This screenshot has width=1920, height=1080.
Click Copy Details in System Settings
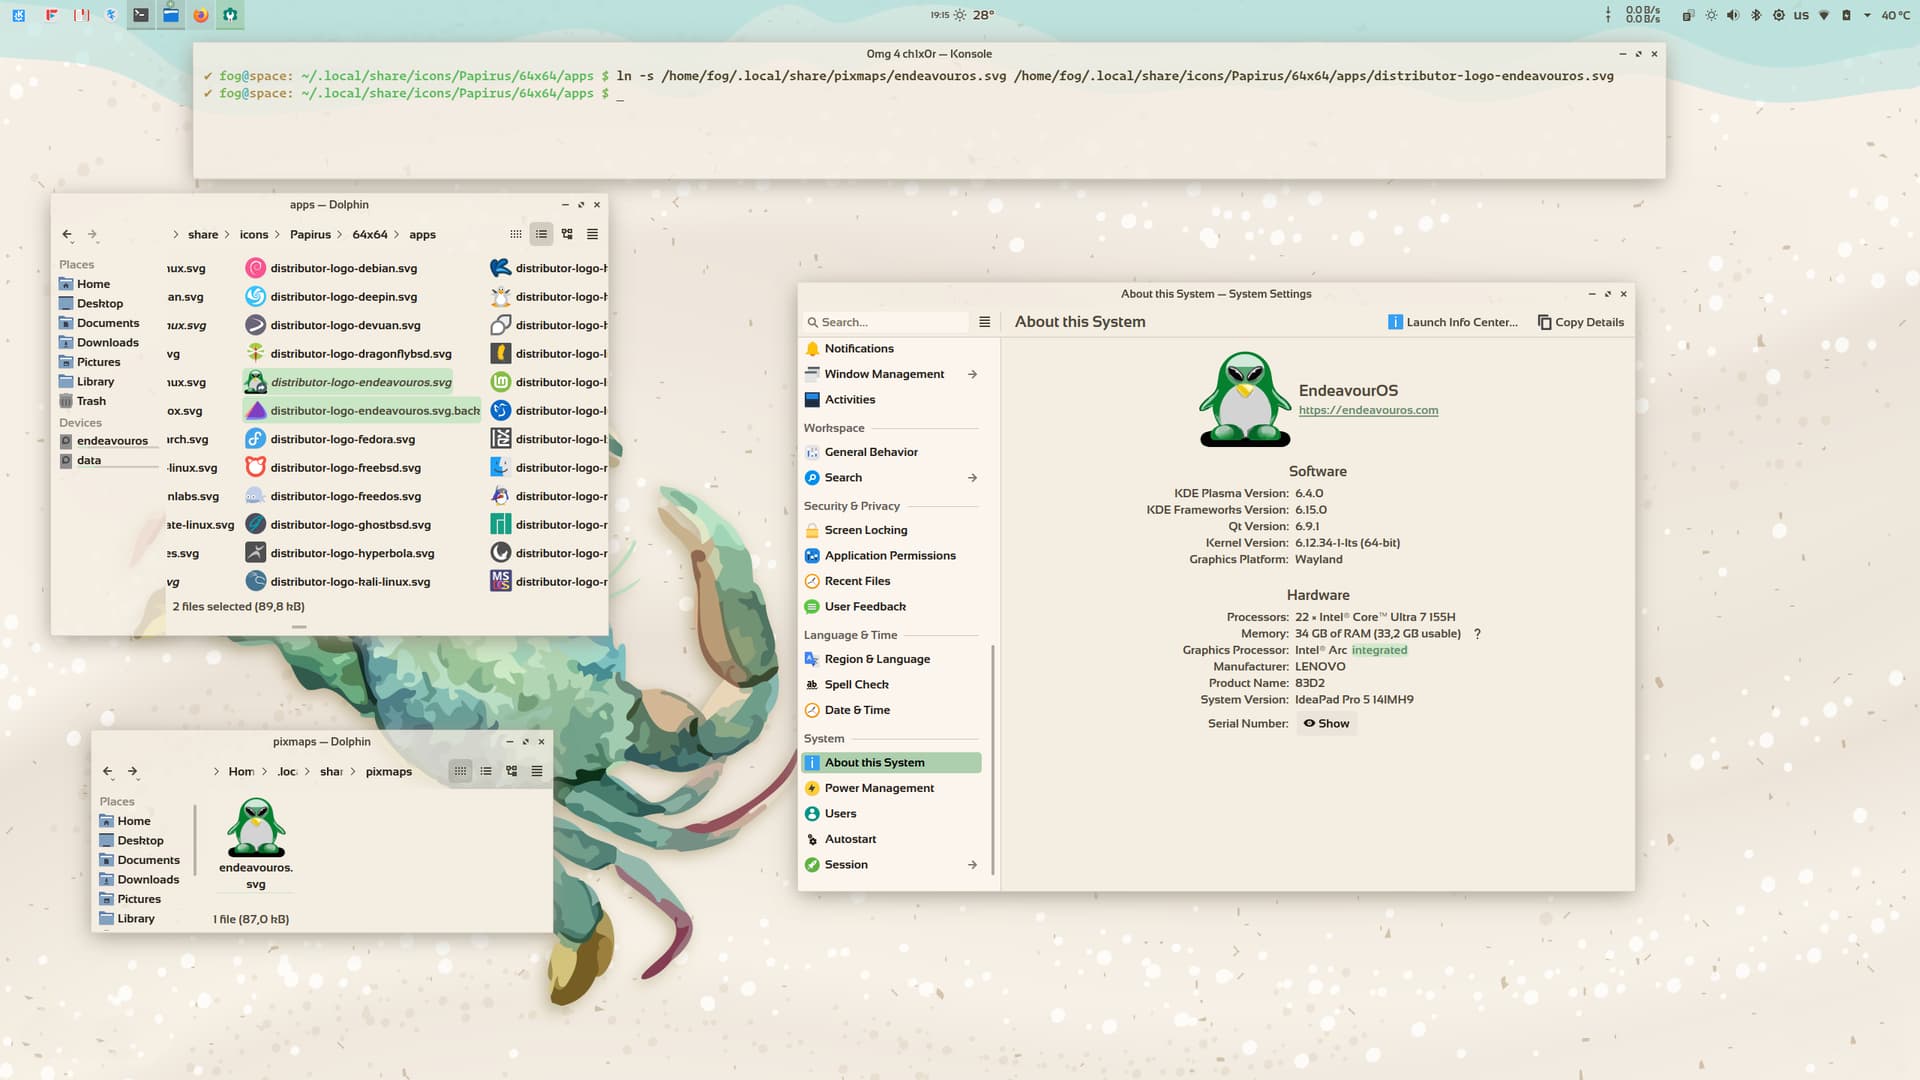(1580, 322)
